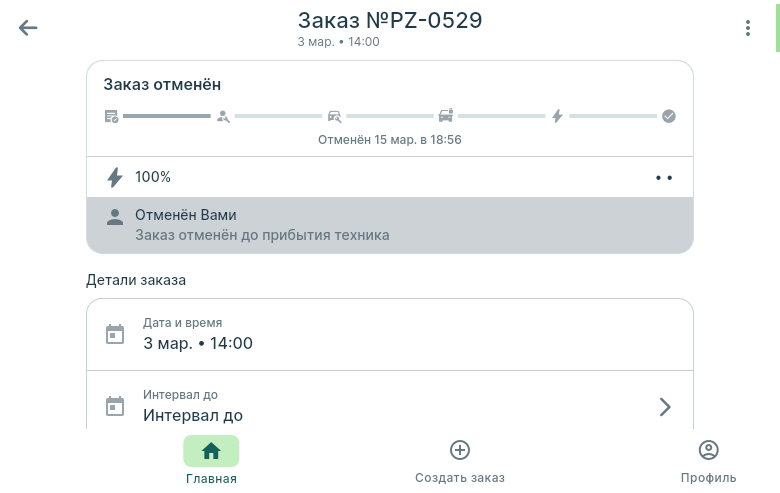
Task: Open the "Дата и время" row
Action: (390, 334)
